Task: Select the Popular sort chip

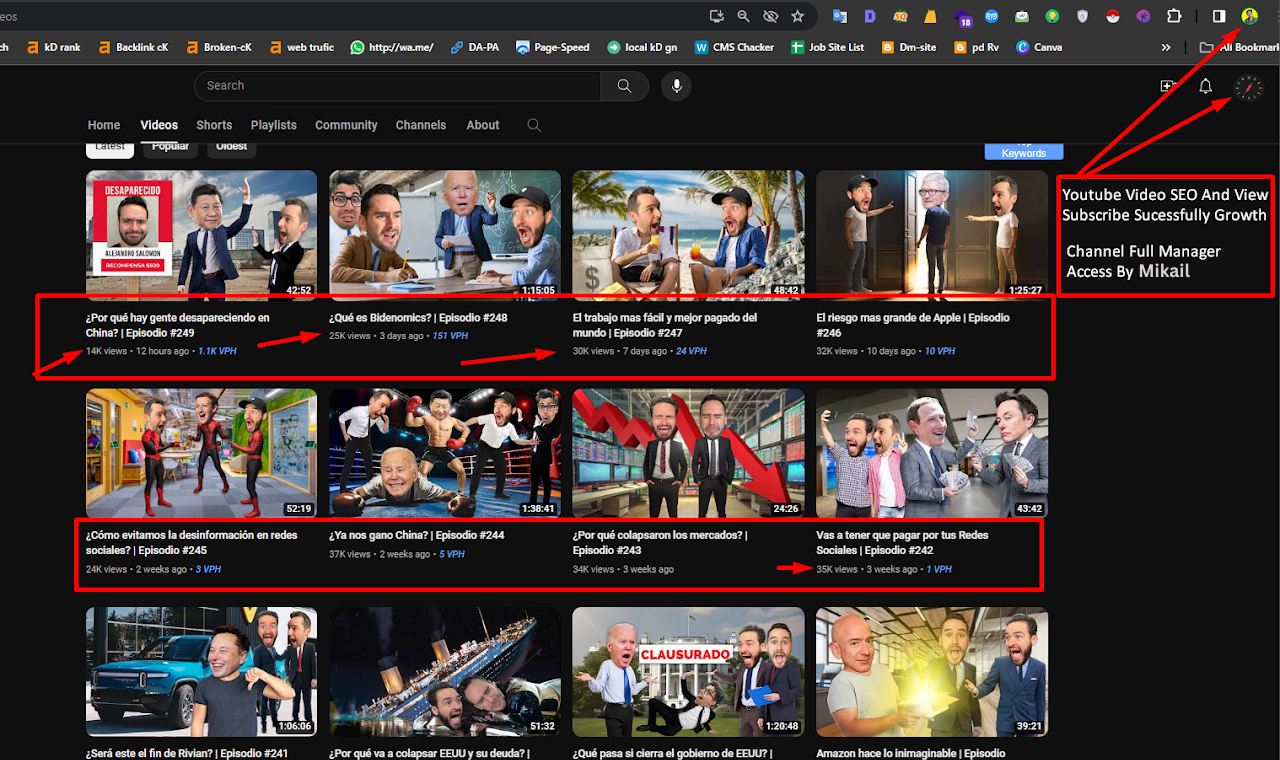Action: point(170,148)
